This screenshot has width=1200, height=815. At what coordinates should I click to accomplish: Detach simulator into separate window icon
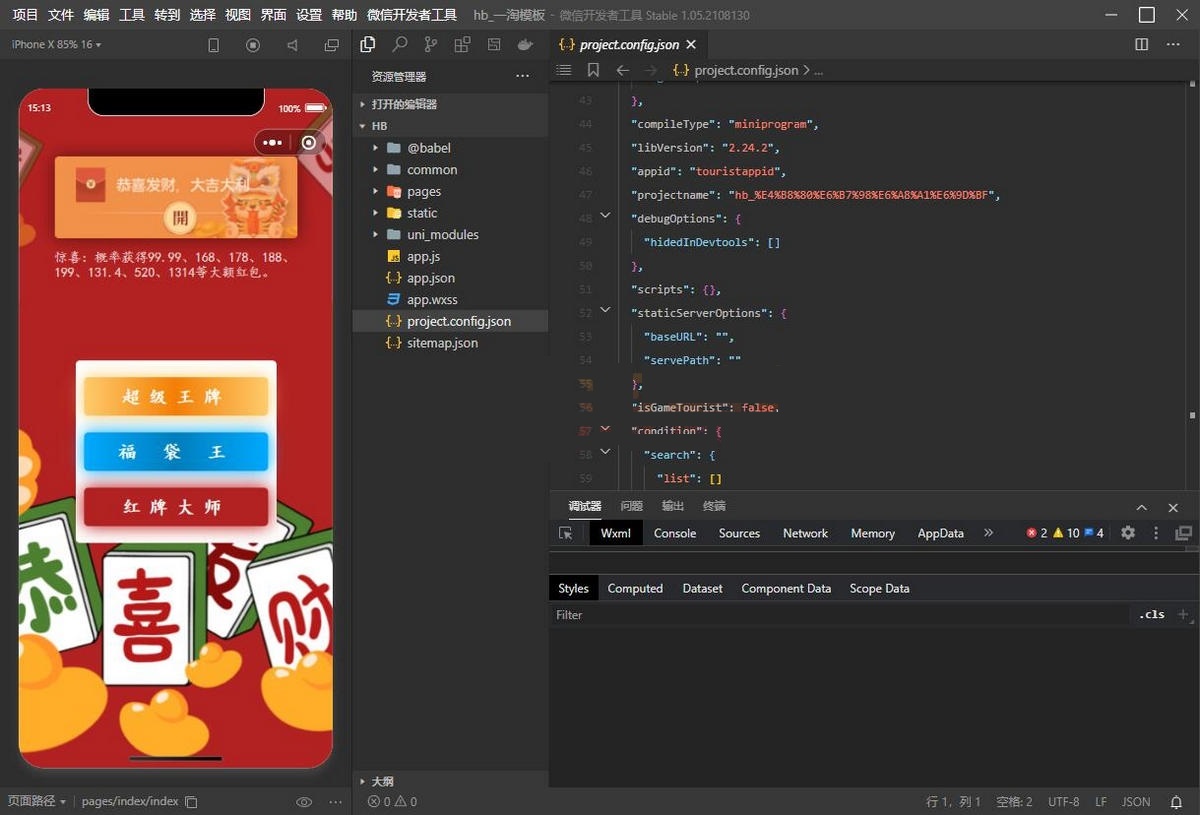click(332, 45)
